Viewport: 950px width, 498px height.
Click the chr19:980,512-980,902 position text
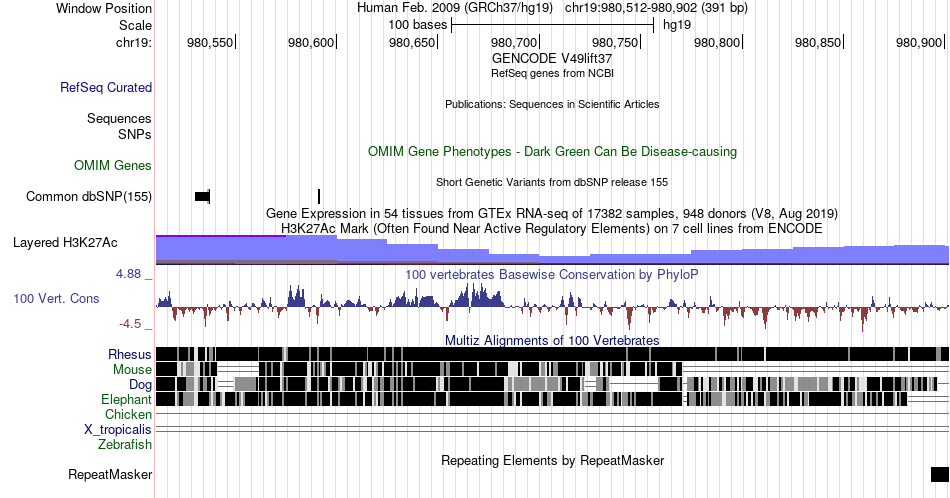(656, 8)
